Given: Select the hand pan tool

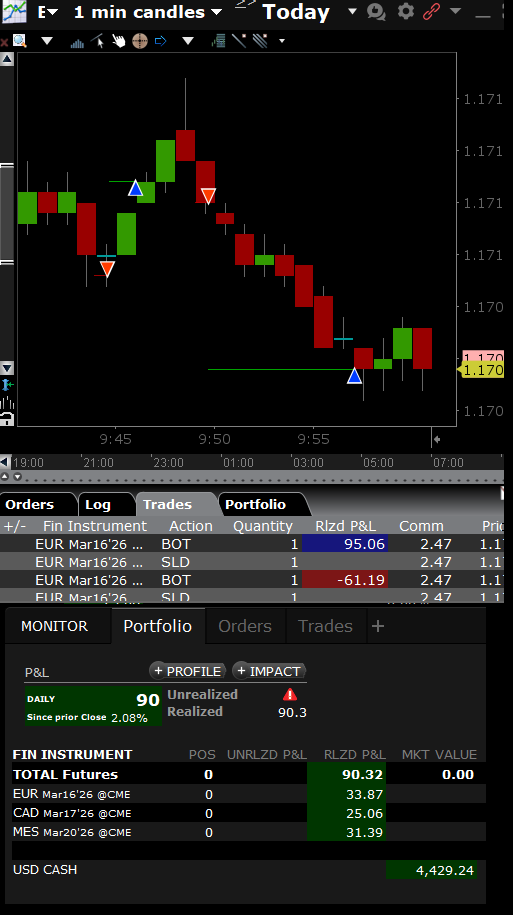Looking at the screenshot, I should coord(118,41).
